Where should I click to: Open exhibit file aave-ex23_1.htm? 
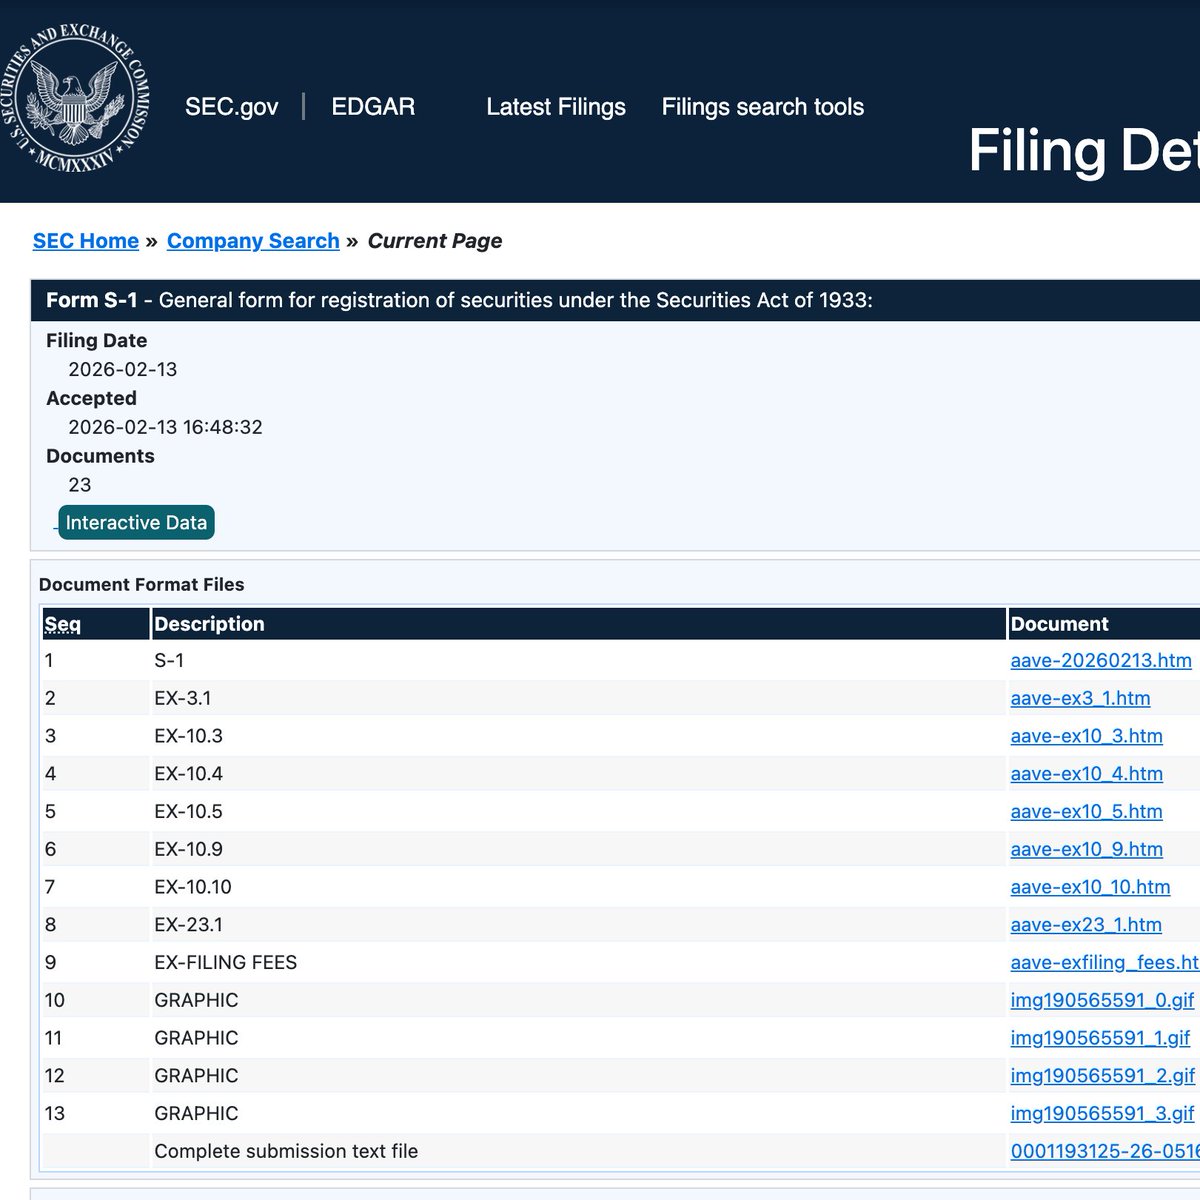(x=1086, y=925)
